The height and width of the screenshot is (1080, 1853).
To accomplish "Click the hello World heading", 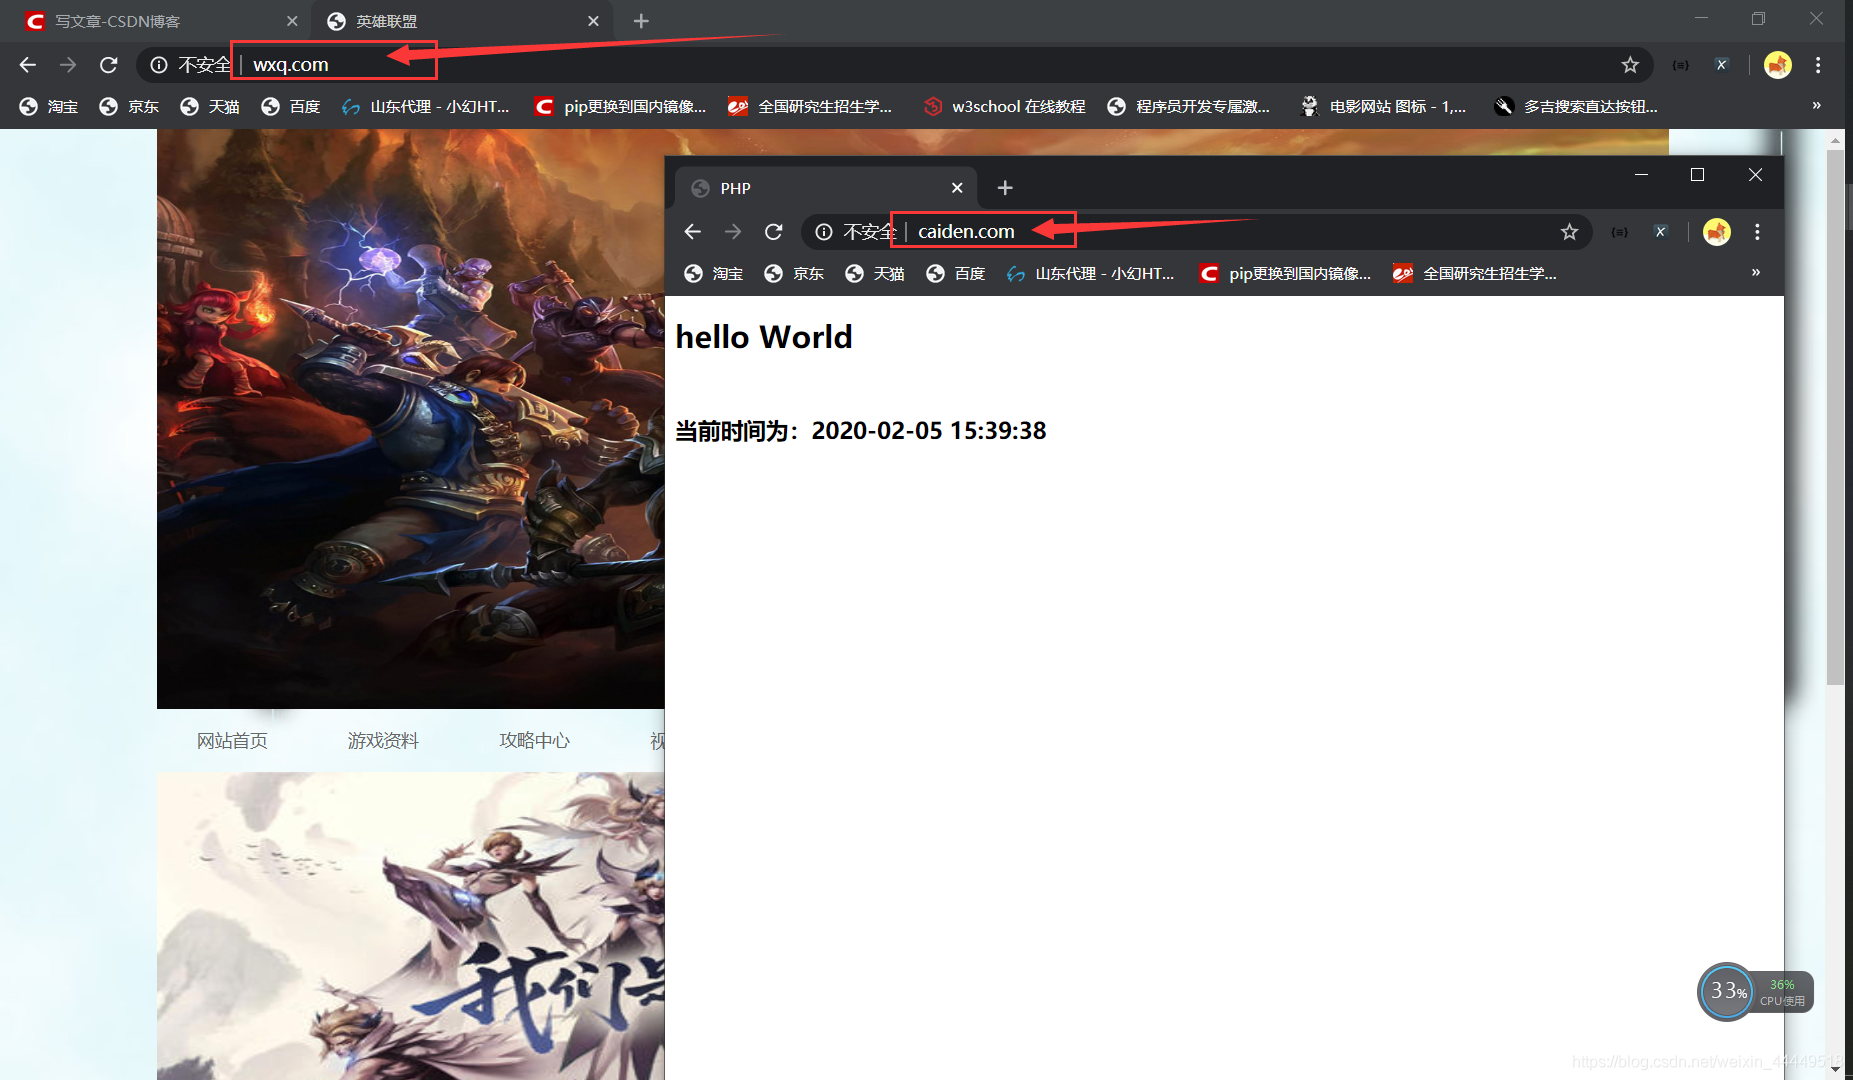I will pyautogui.click(x=764, y=338).
